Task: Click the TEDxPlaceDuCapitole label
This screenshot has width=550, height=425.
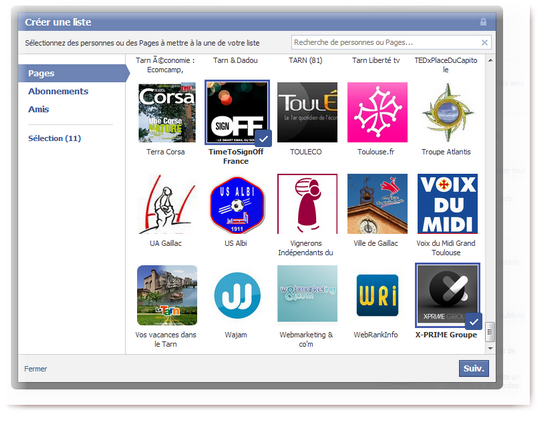Action: (446, 65)
